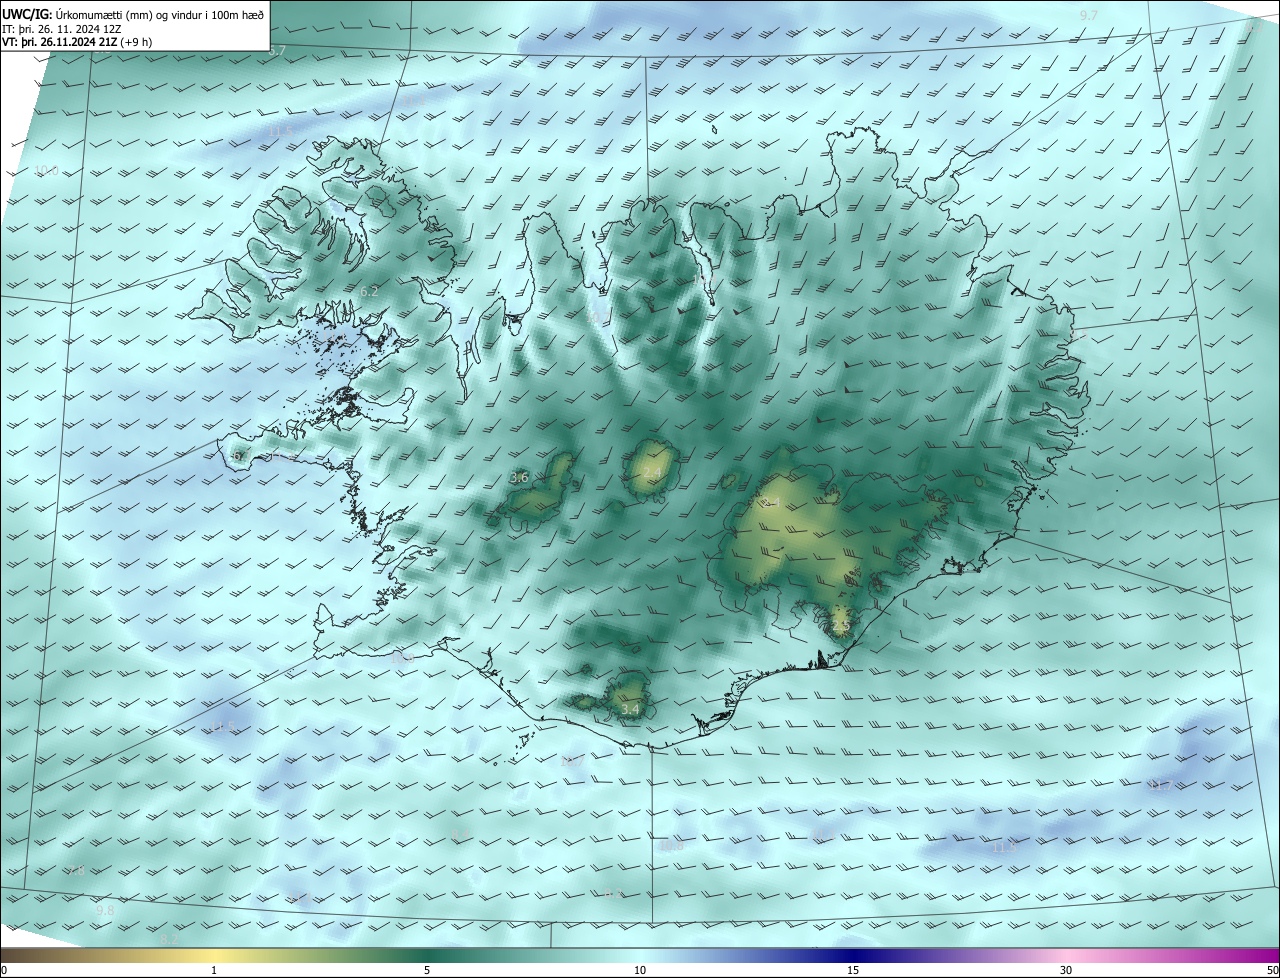Screen dimensions: 1280x978
Task: Click the '10' tick on the color scale
Action: click(x=640, y=970)
